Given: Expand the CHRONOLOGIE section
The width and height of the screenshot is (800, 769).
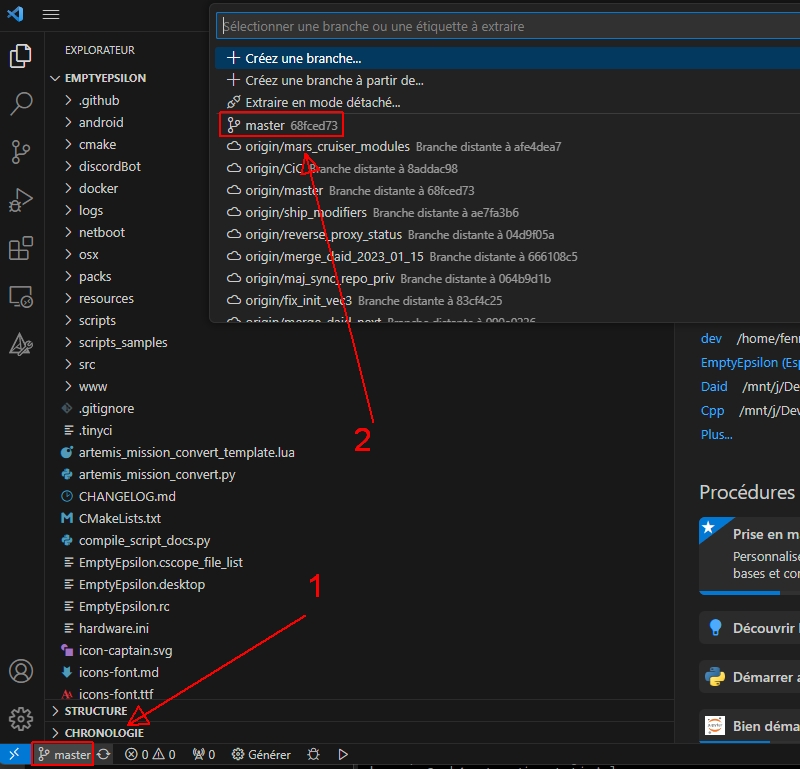Looking at the screenshot, I should [x=104, y=733].
